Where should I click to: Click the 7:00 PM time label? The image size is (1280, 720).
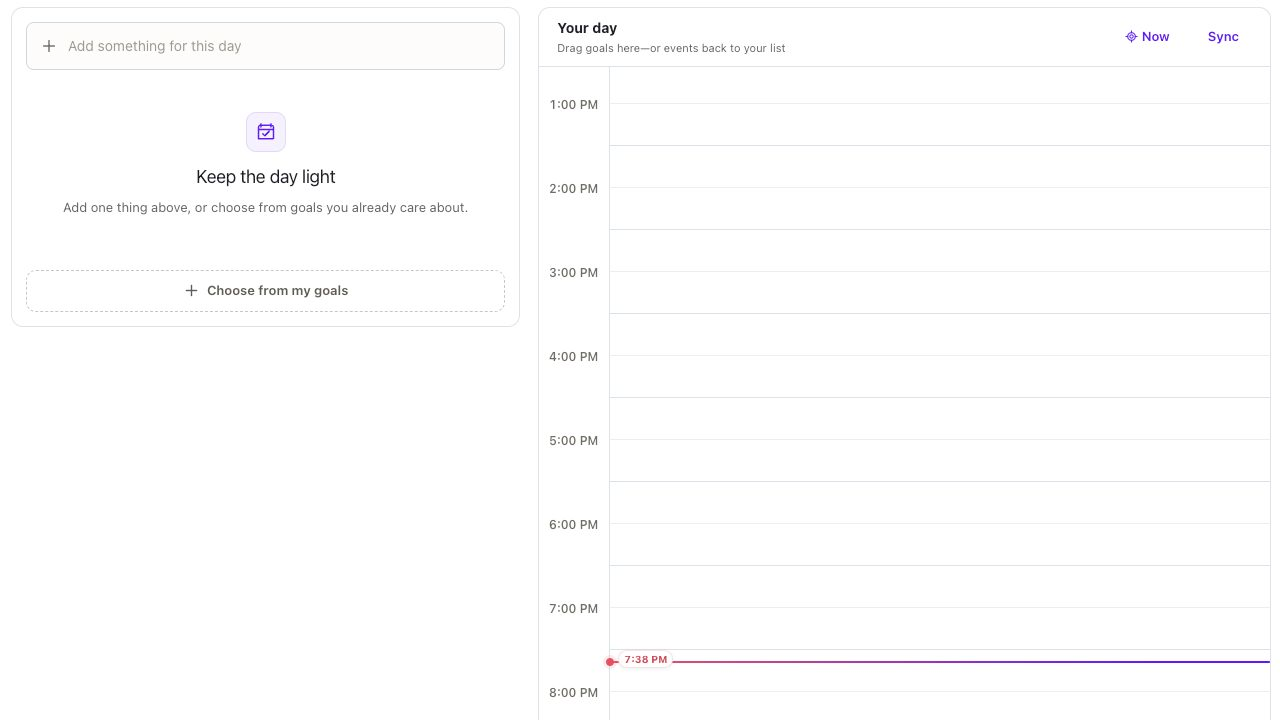click(573, 609)
